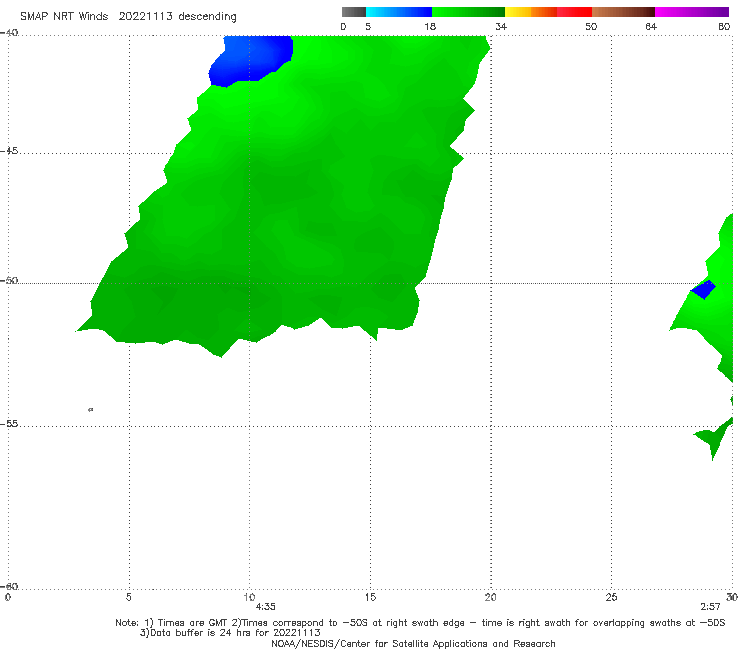Click the word 'descending' in the title
Screen dimensions: 740x650
click(x=208, y=17)
